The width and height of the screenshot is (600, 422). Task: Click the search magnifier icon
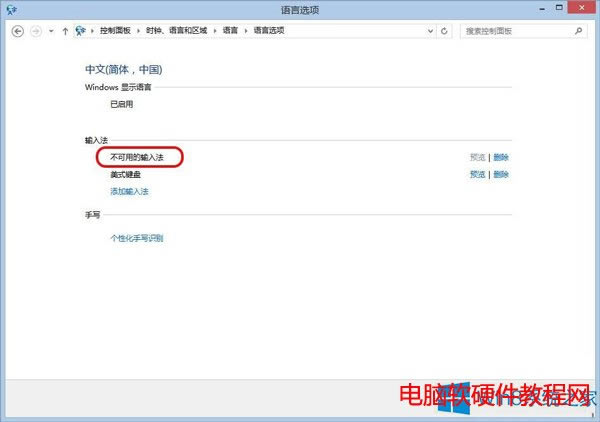[x=579, y=31]
